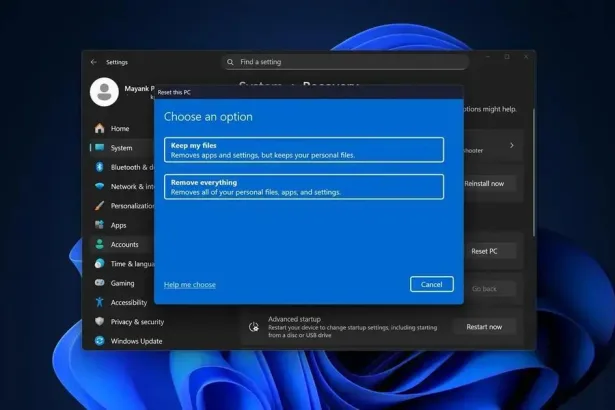Click the Find a setting search box

coord(345,61)
